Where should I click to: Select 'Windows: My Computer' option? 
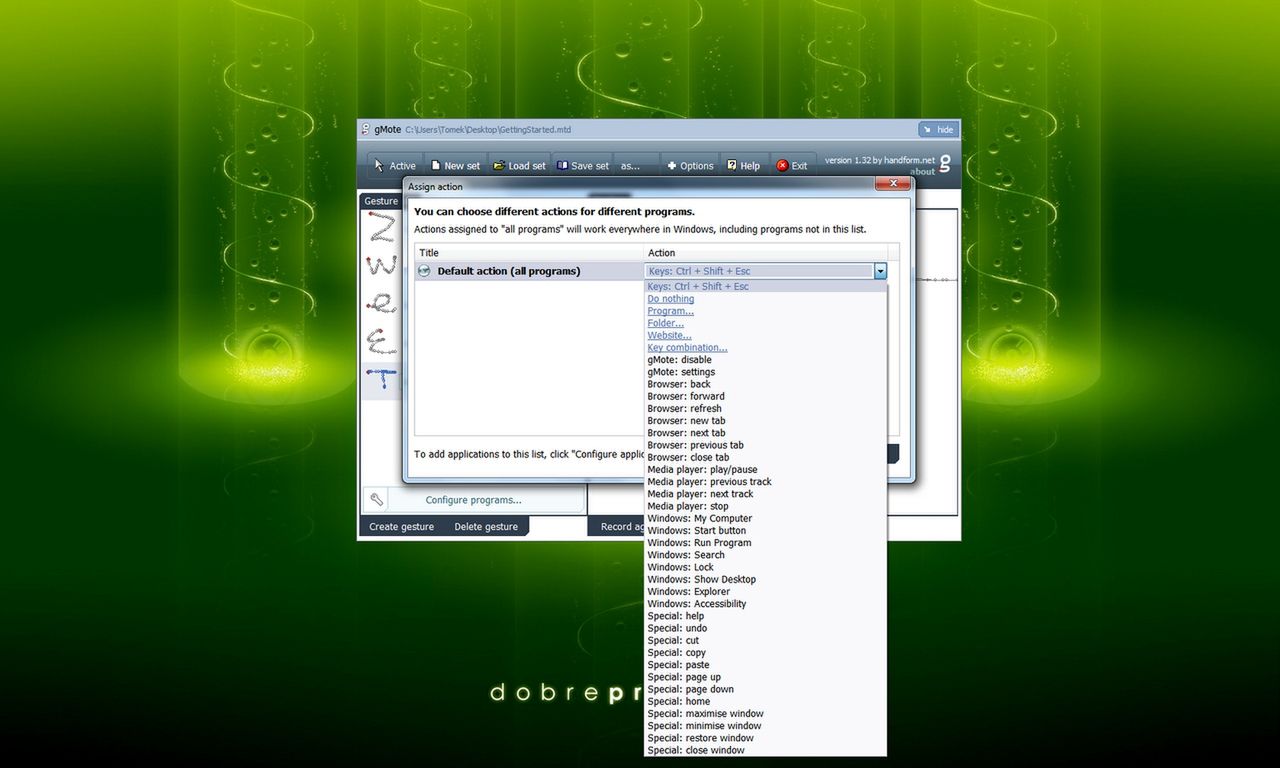(x=765, y=519)
